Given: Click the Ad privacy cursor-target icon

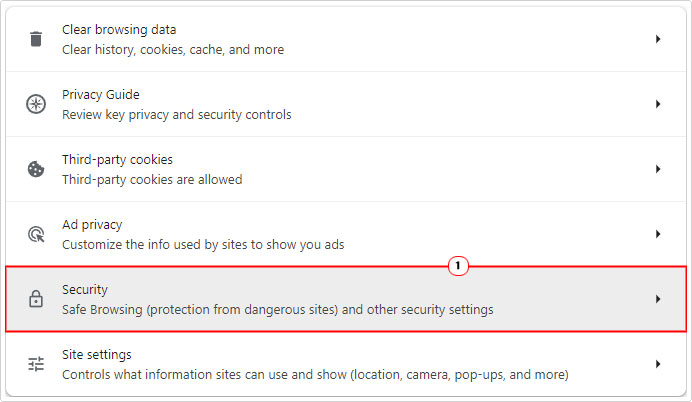Looking at the screenshot, I should click(x=36, y=234).
